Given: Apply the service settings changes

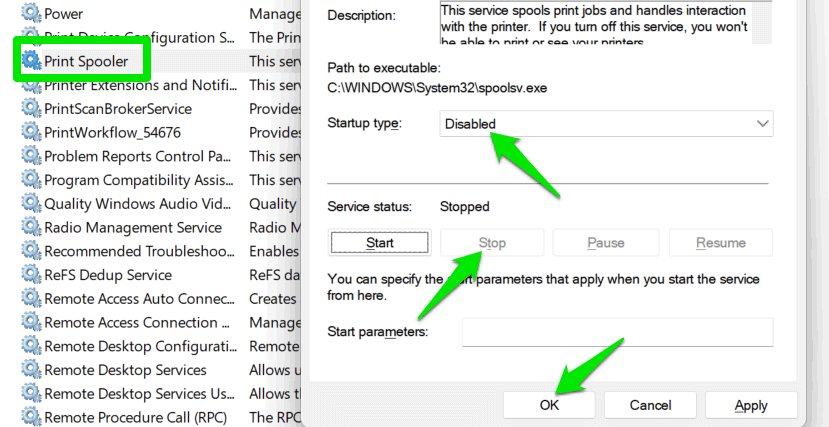Looking at the screenshot, I should coord(751,405).
